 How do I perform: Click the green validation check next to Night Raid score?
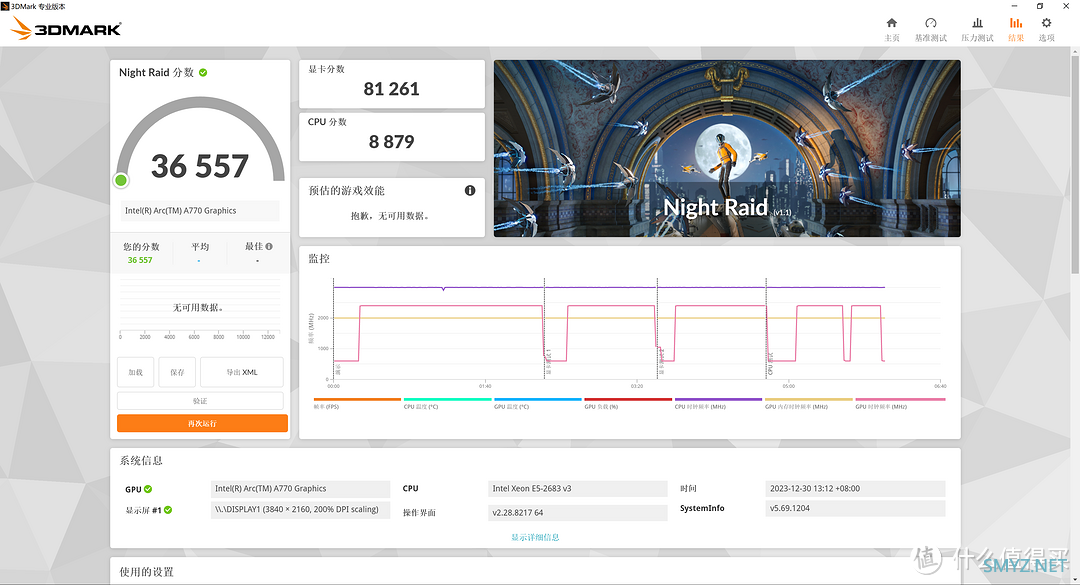tap(203, 72)
